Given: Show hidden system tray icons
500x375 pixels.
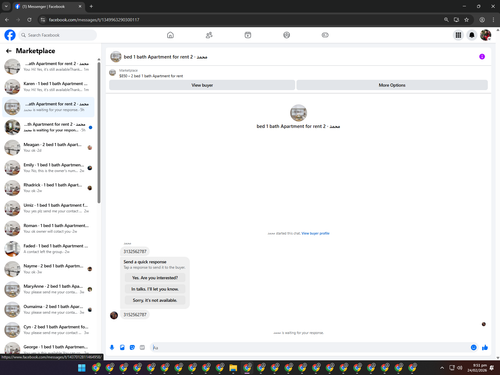Looking at the screenshot, I should tap(442, 368).
